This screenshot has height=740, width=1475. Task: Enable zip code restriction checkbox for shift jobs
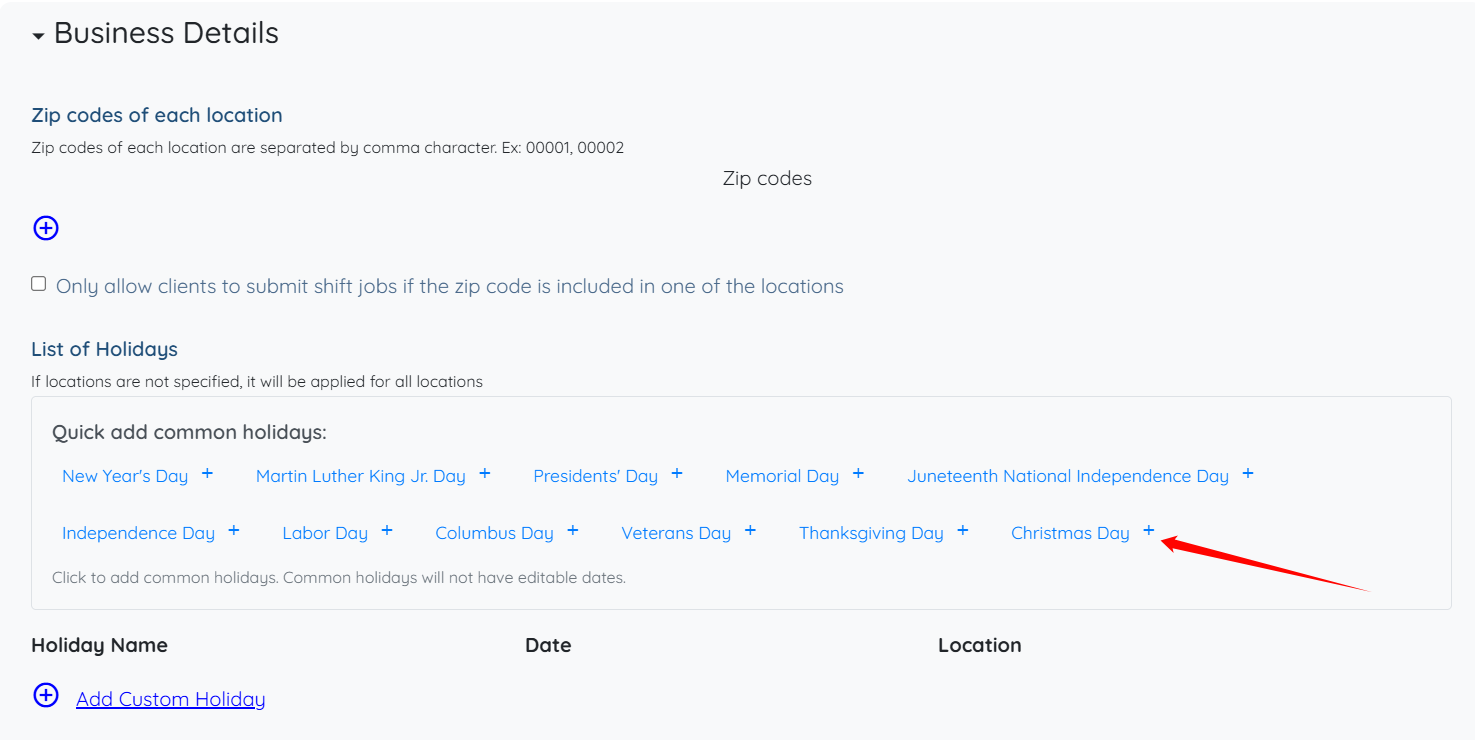[39, 284]
